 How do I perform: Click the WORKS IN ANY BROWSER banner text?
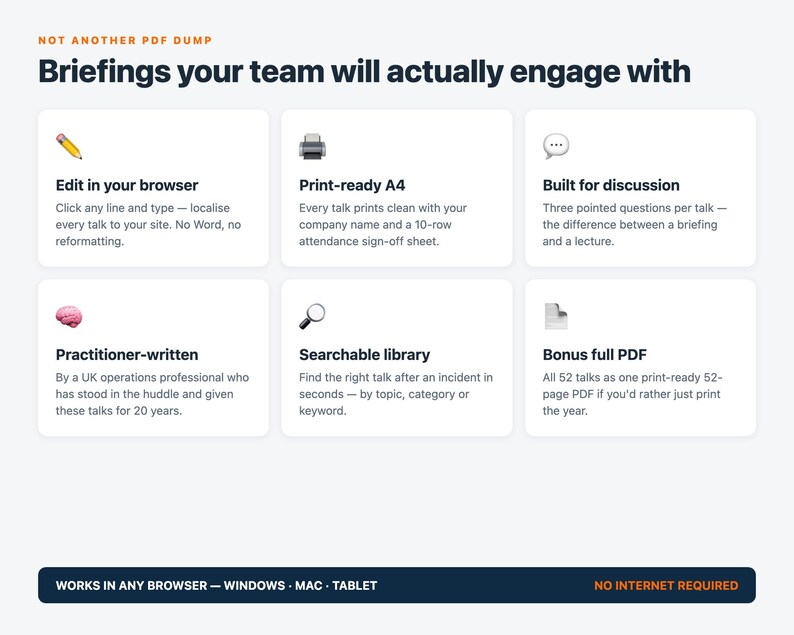tap(216, 585)
